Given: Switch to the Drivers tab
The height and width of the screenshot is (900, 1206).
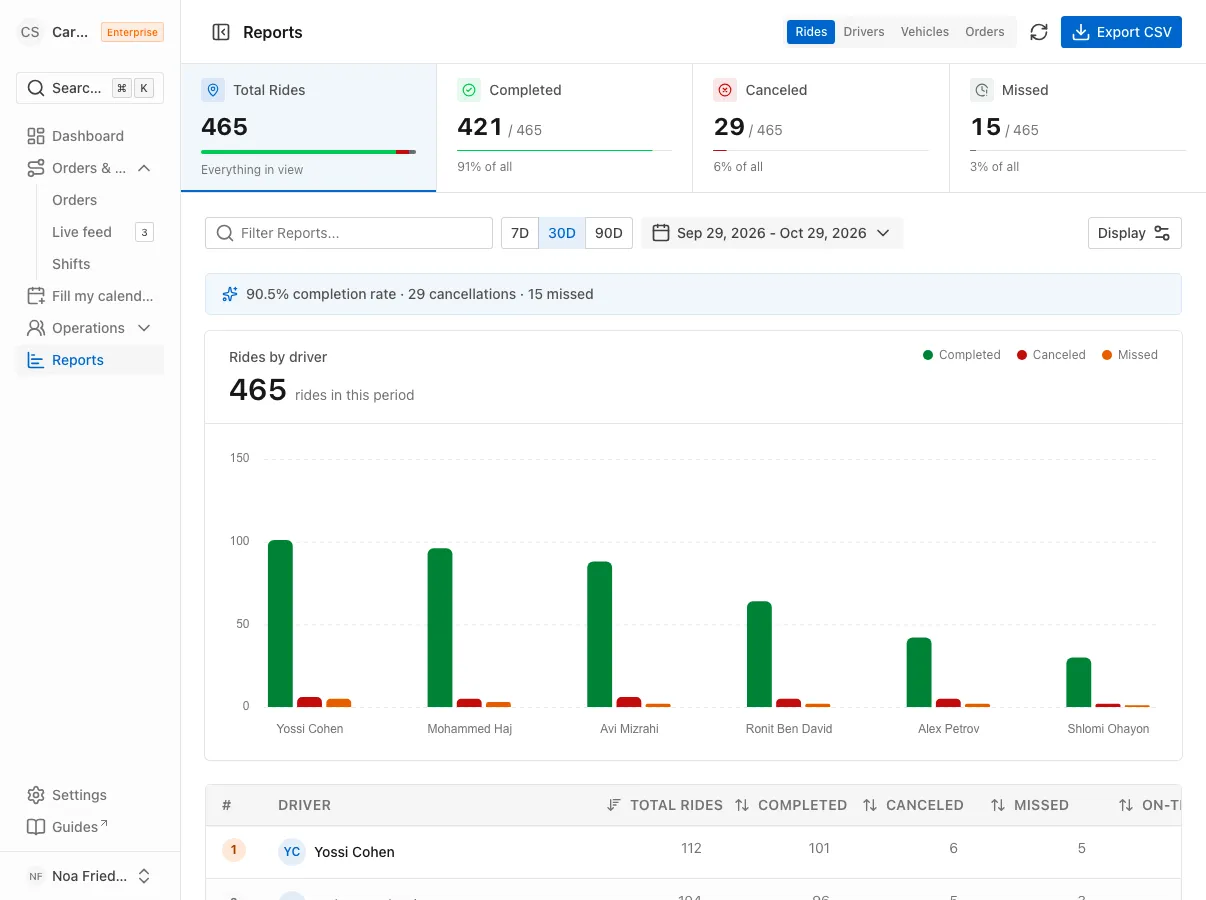Looking at the screenshot, I should point(864,32).
